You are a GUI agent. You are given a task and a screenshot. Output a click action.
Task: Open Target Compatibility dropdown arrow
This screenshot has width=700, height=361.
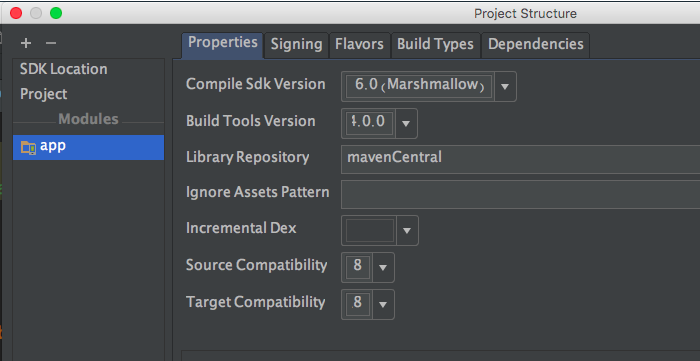click(383, 304)
